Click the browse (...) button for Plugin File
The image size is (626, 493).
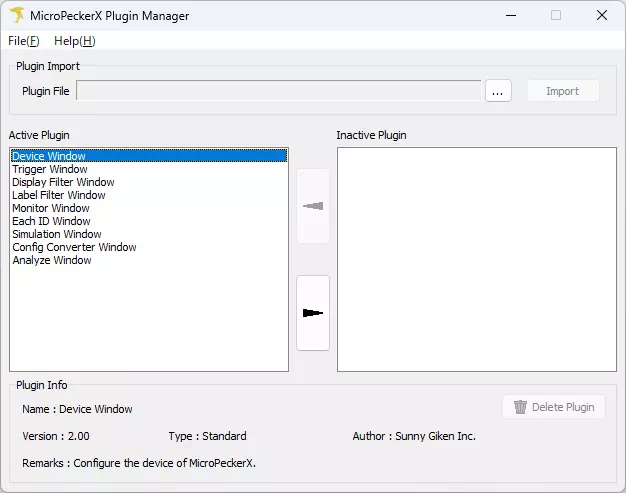click(498, 91)
